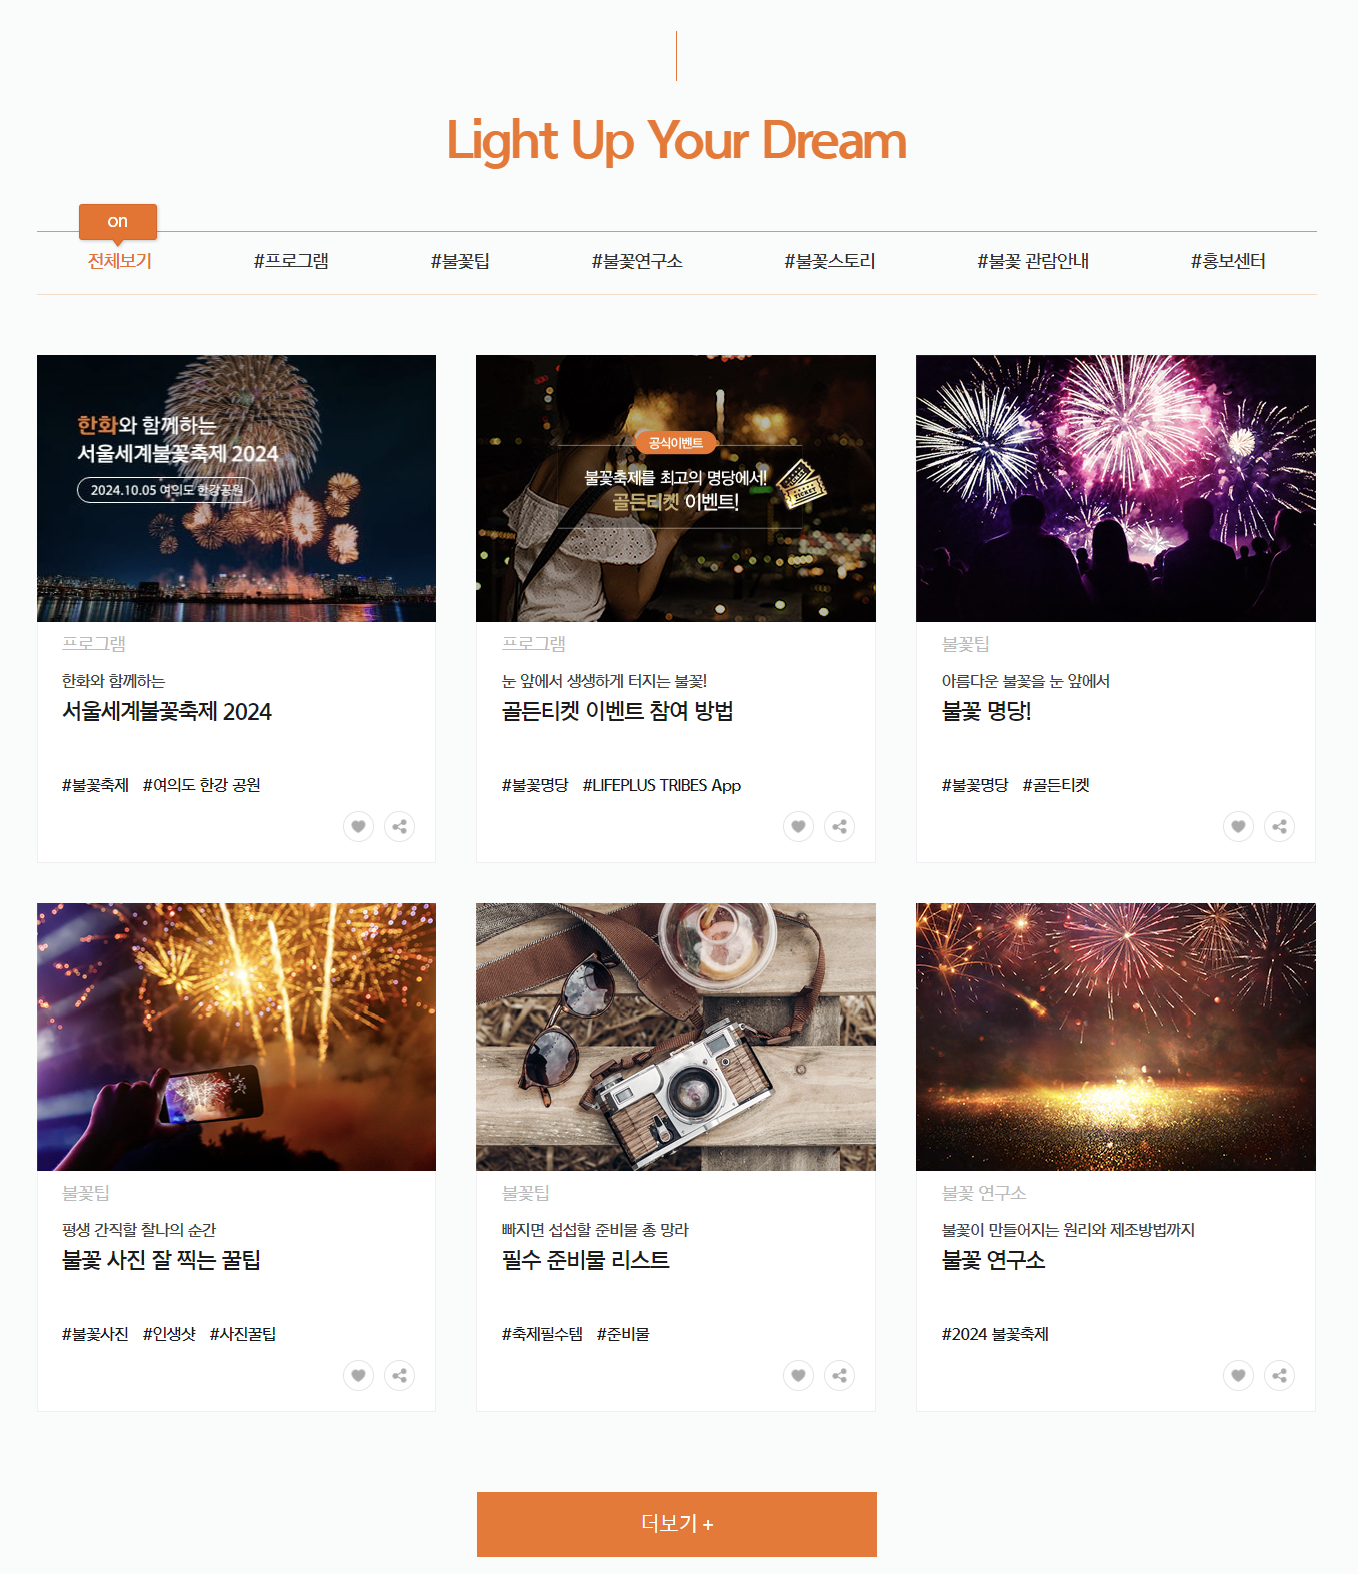Switch to the #프로그램 tab

(x=291, y=261)
